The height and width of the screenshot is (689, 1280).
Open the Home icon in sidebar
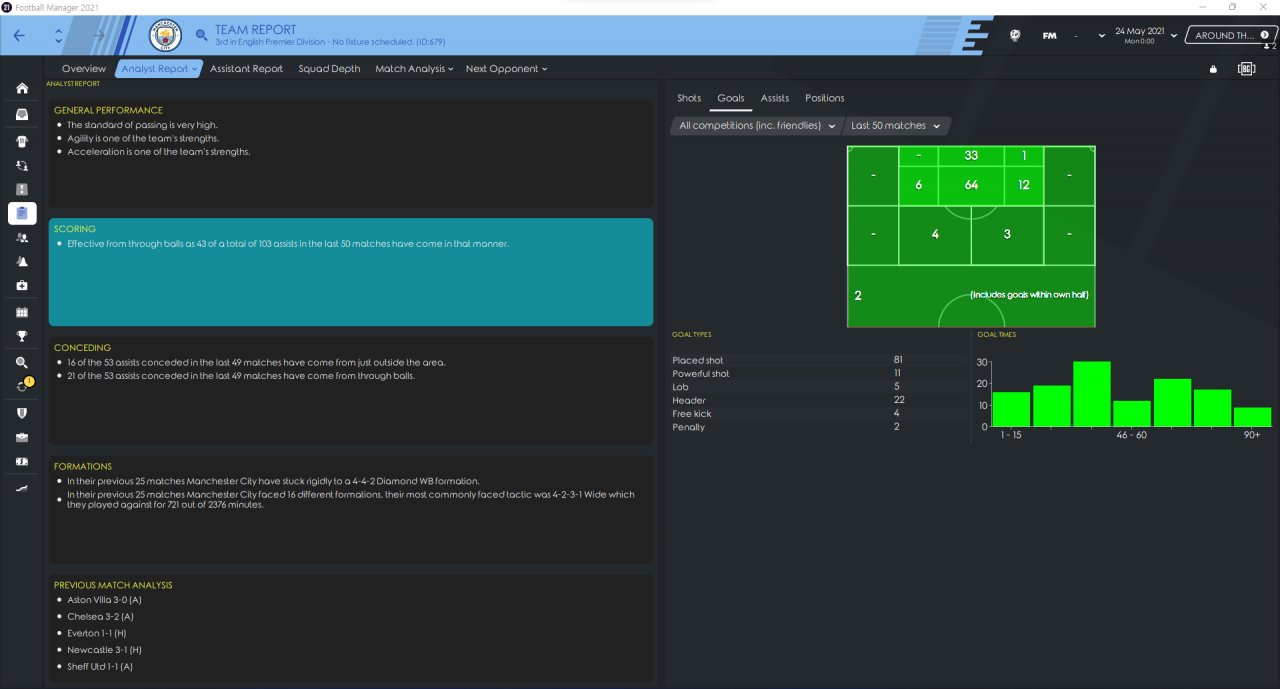[x=22, y=89]
